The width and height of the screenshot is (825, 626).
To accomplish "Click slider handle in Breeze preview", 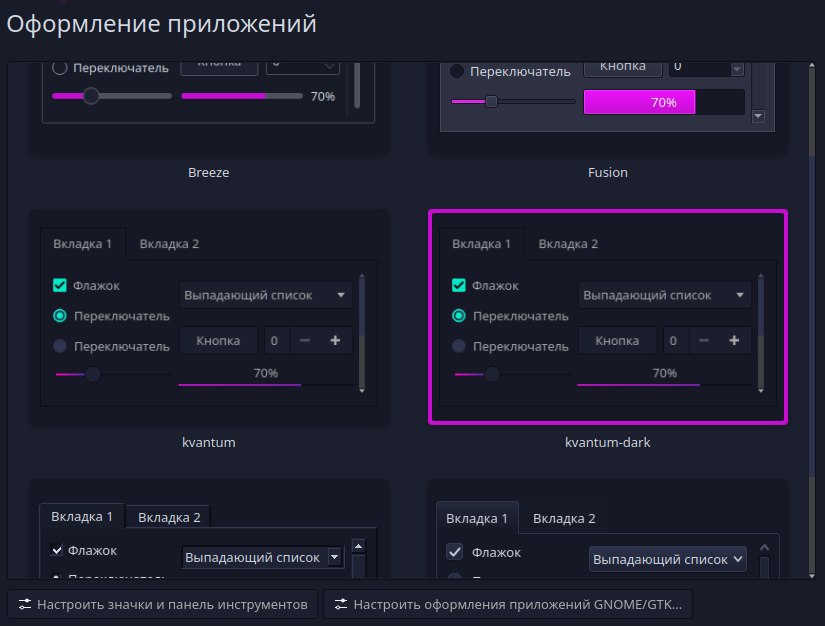I will pyautogui.click(x=91, y=96).
